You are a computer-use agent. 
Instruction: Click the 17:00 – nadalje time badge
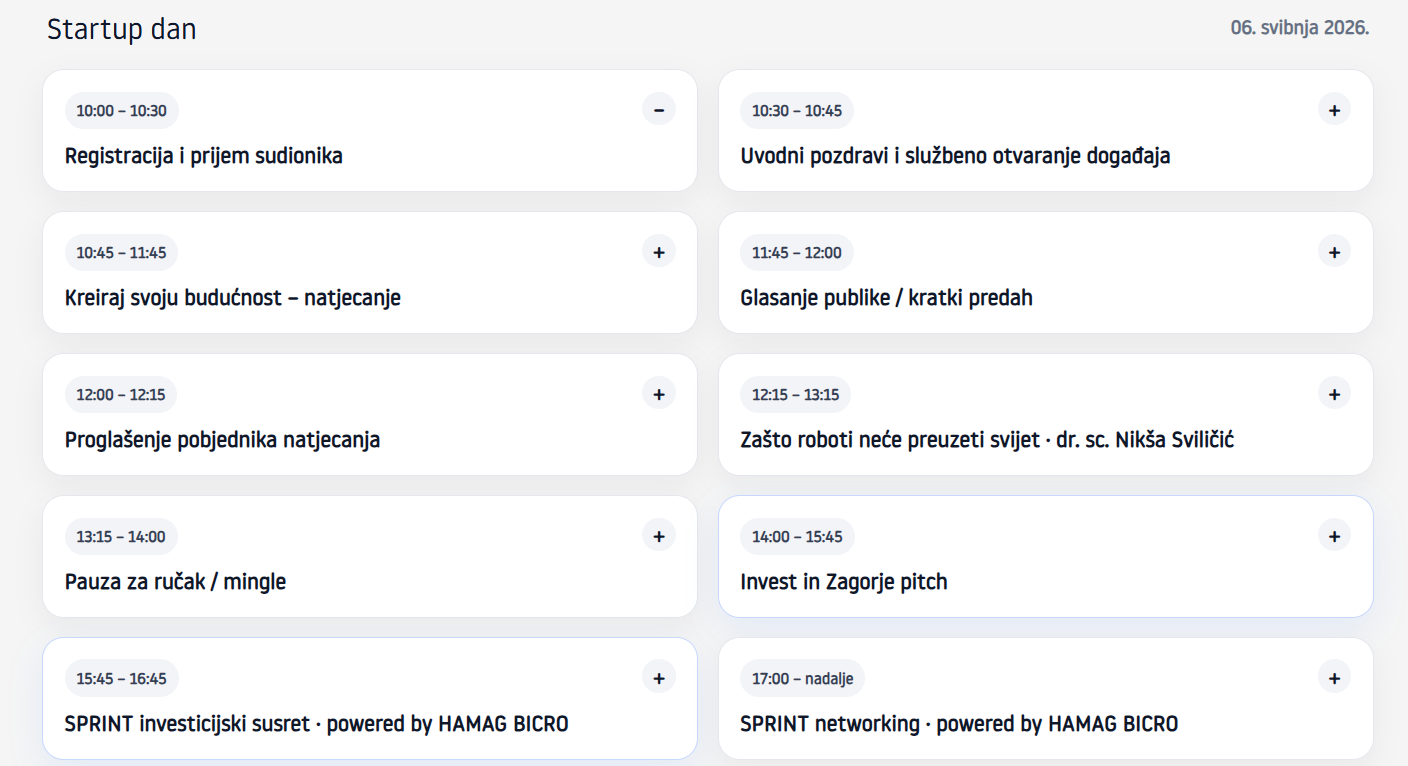[x=802, y=679]
